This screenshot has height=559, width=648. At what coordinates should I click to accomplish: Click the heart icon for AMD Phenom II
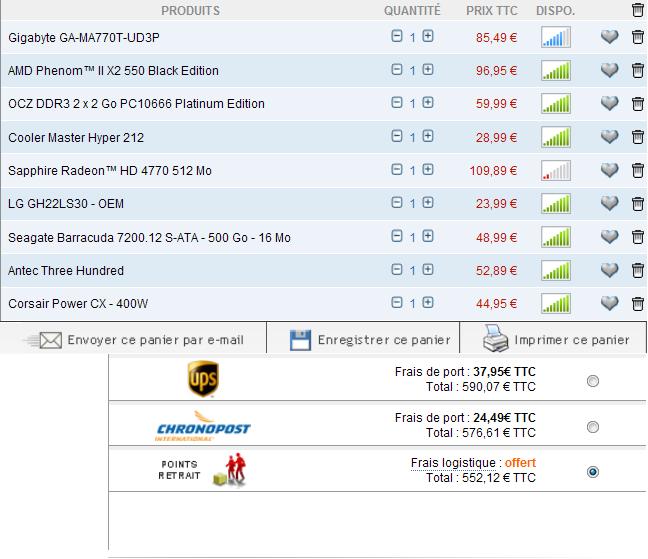tap(609, 70)
